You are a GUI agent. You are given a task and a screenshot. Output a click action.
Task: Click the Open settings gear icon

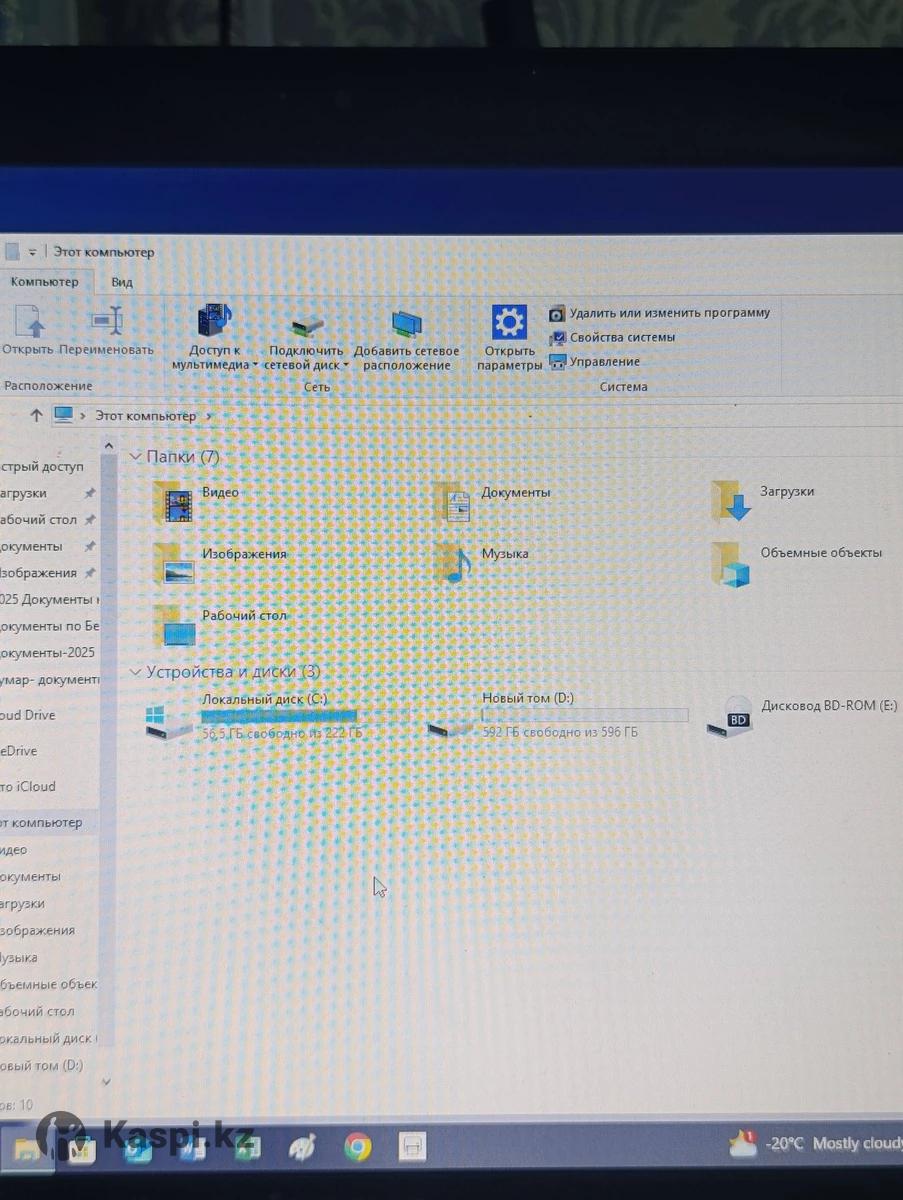click(x=509, y=323)
